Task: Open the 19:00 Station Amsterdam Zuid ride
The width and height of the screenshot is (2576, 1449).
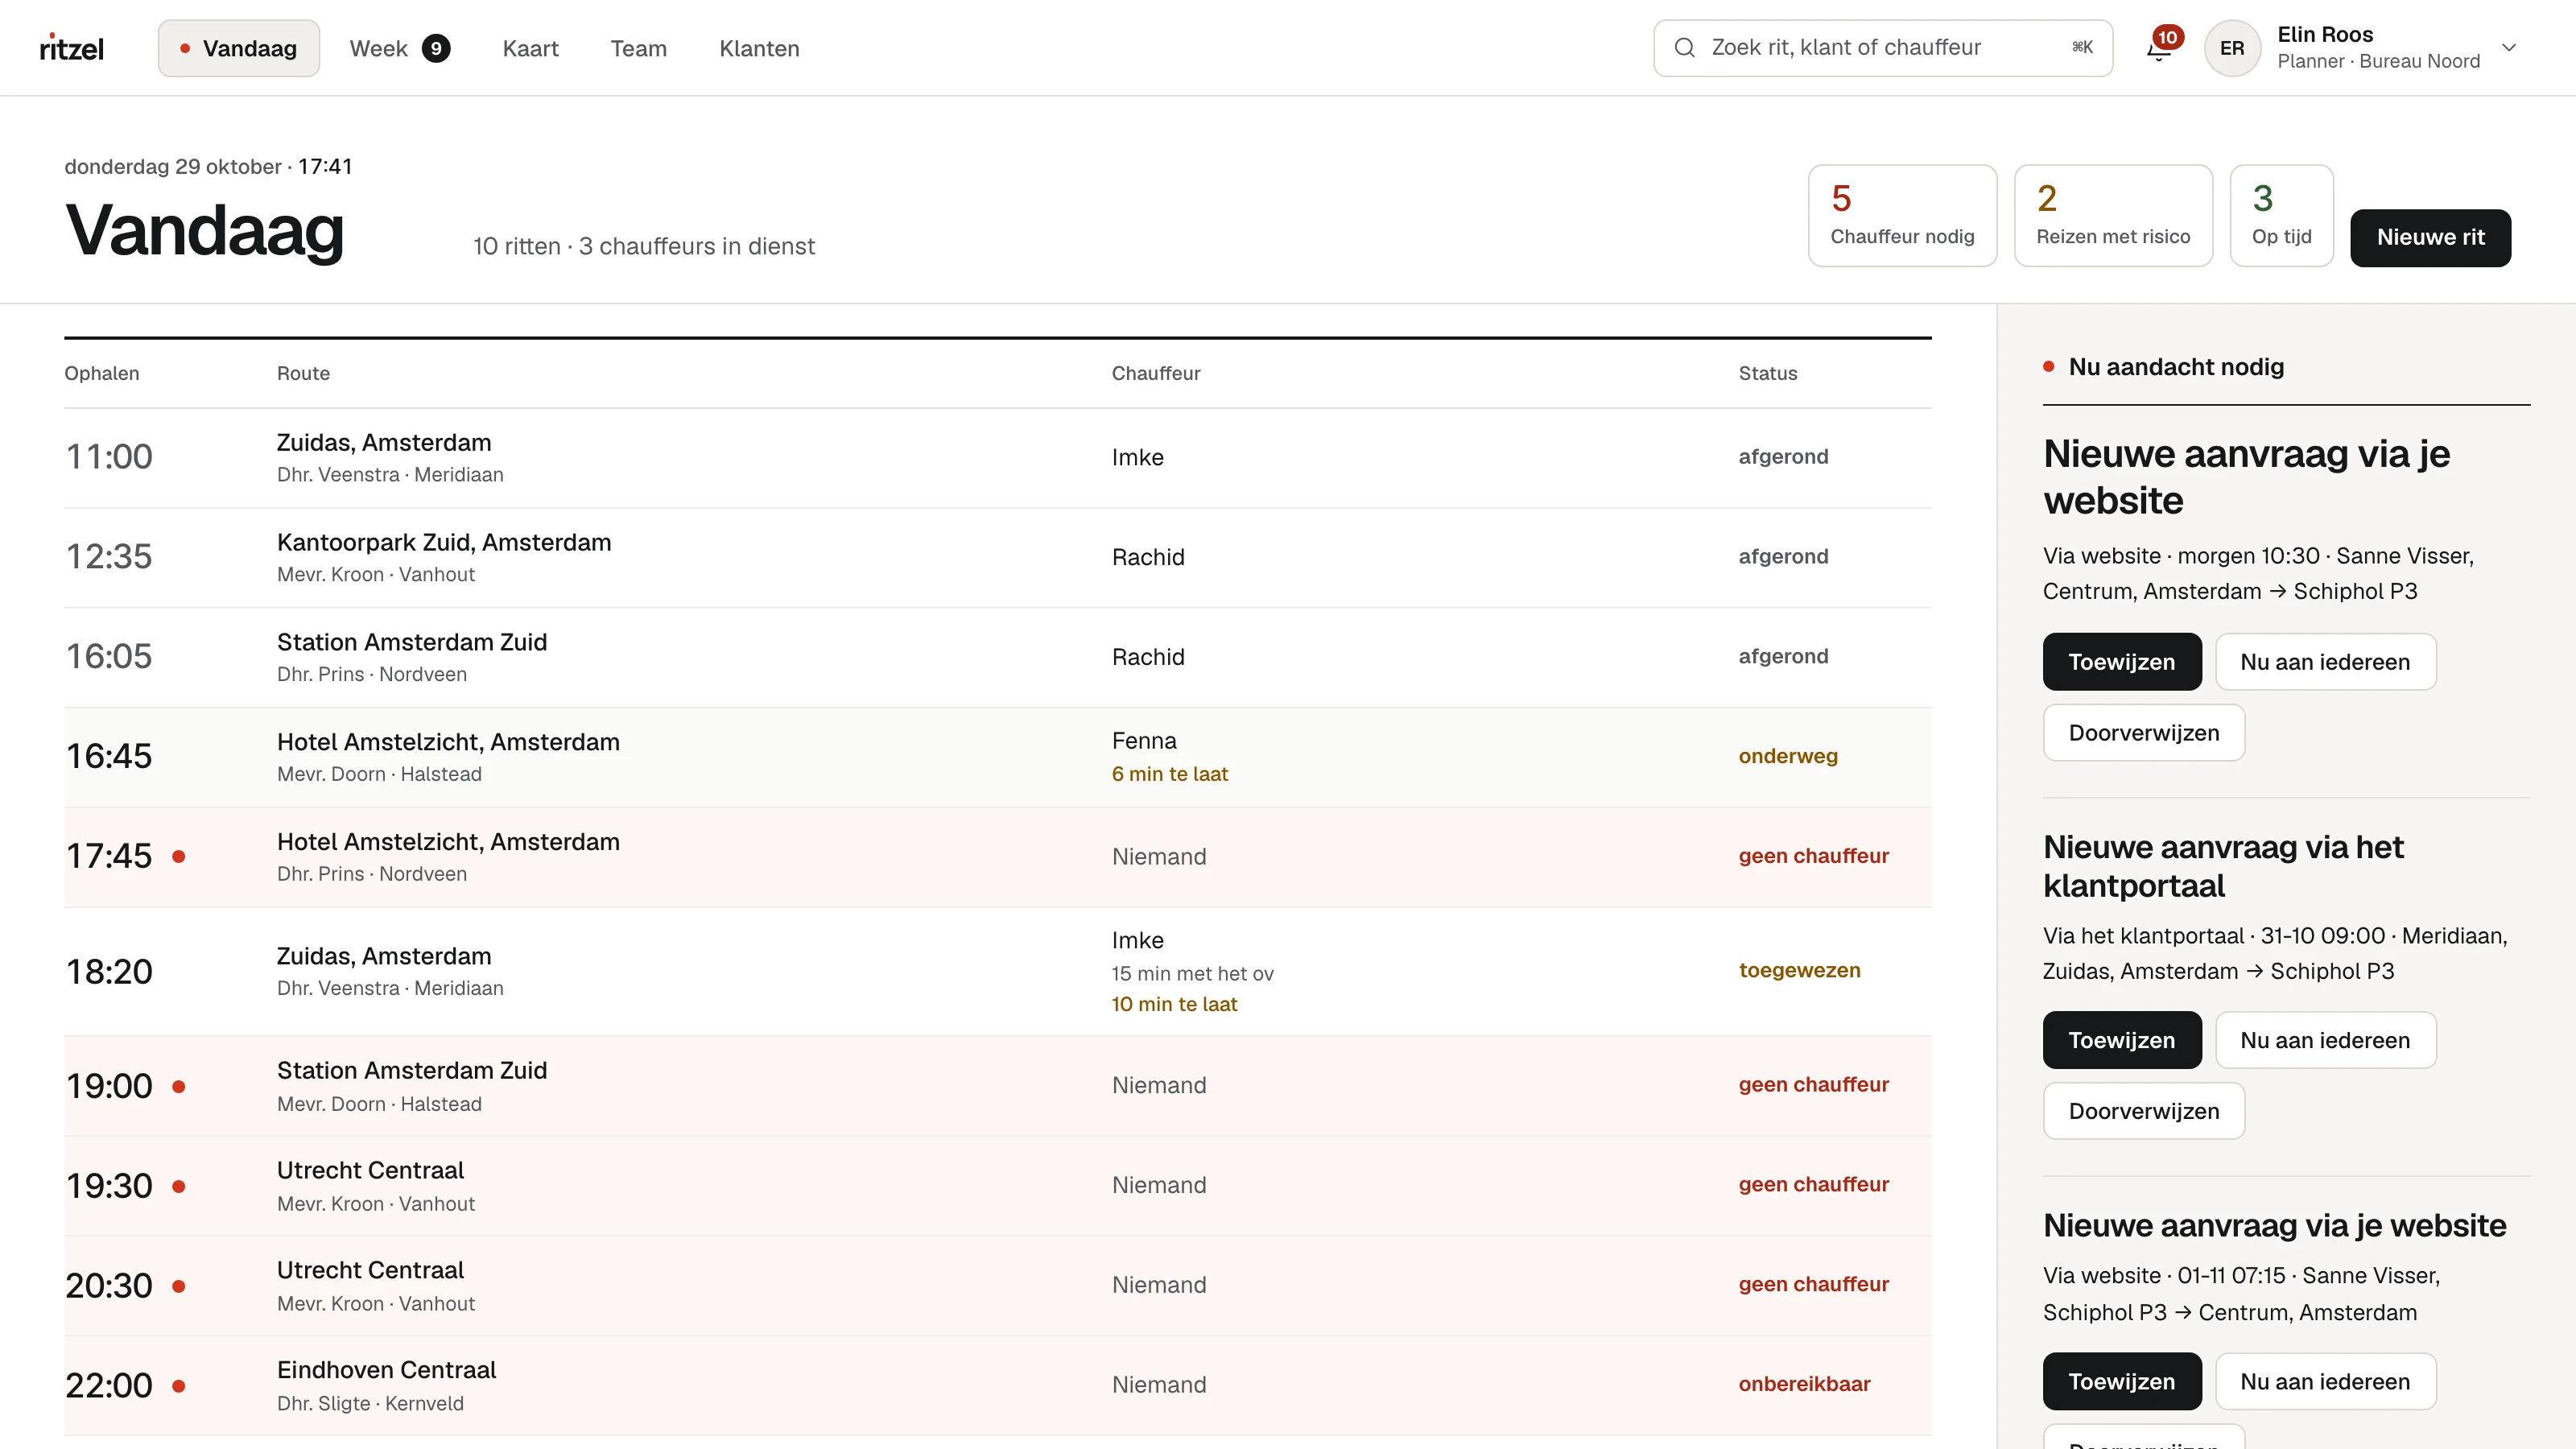Action: click(x=997, y=1086)
